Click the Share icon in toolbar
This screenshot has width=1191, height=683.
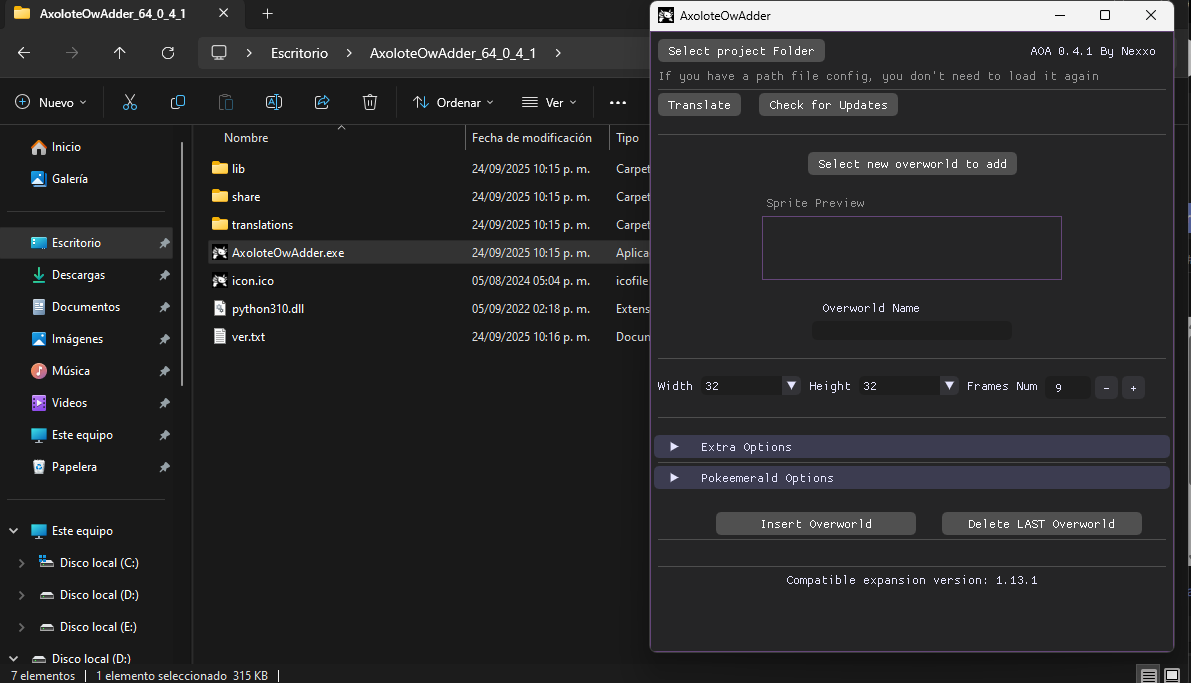[322, 102]
